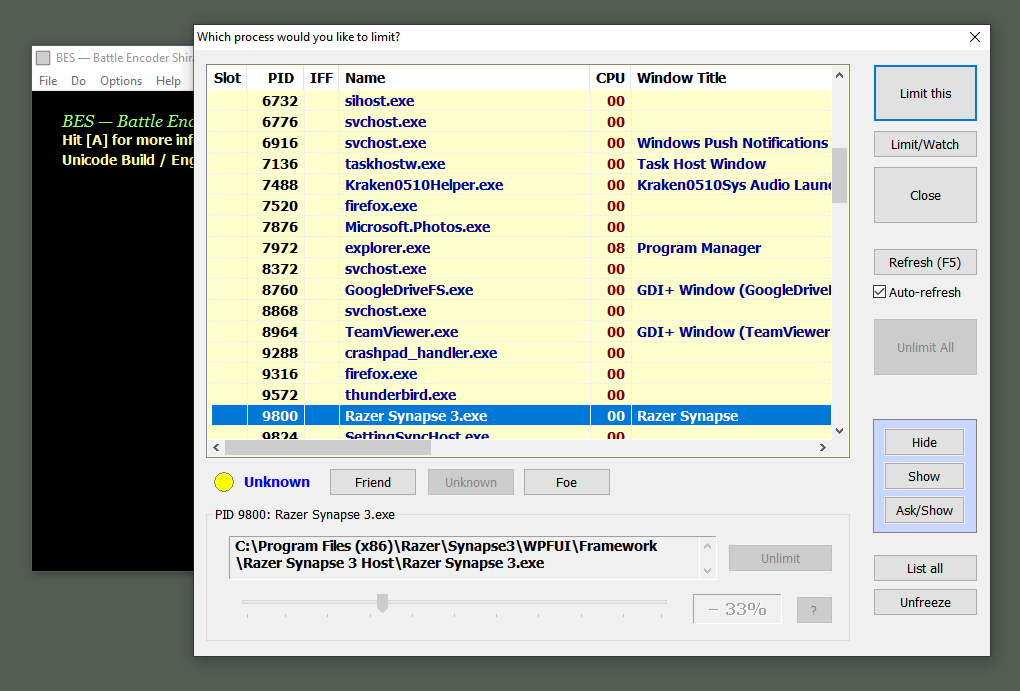Select GoogleDriveFS.exe process
Viewport: 1020px width, 691px height.
521,290
